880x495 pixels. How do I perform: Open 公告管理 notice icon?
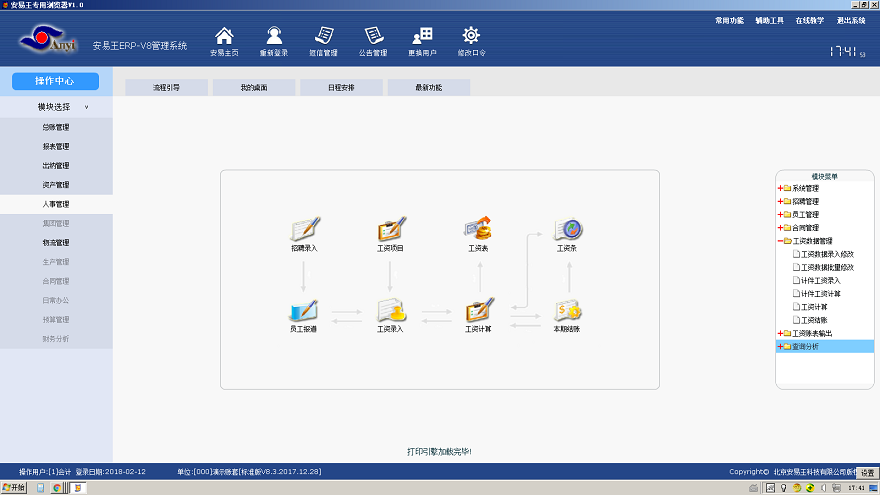click(x=373, y=36)
